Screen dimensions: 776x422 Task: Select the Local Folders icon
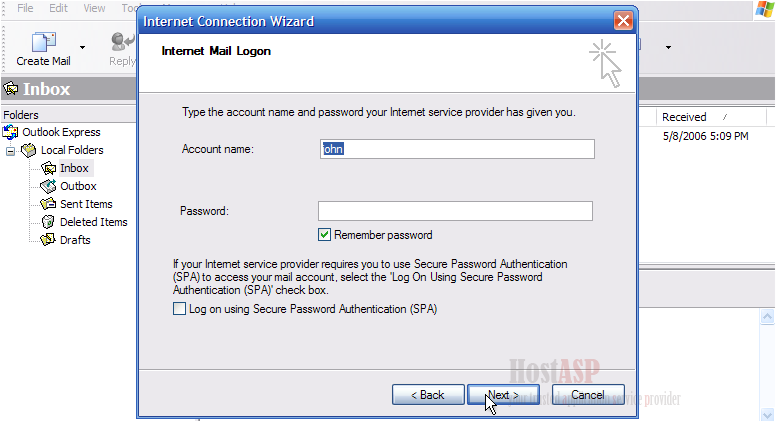[x=29, y=150]
